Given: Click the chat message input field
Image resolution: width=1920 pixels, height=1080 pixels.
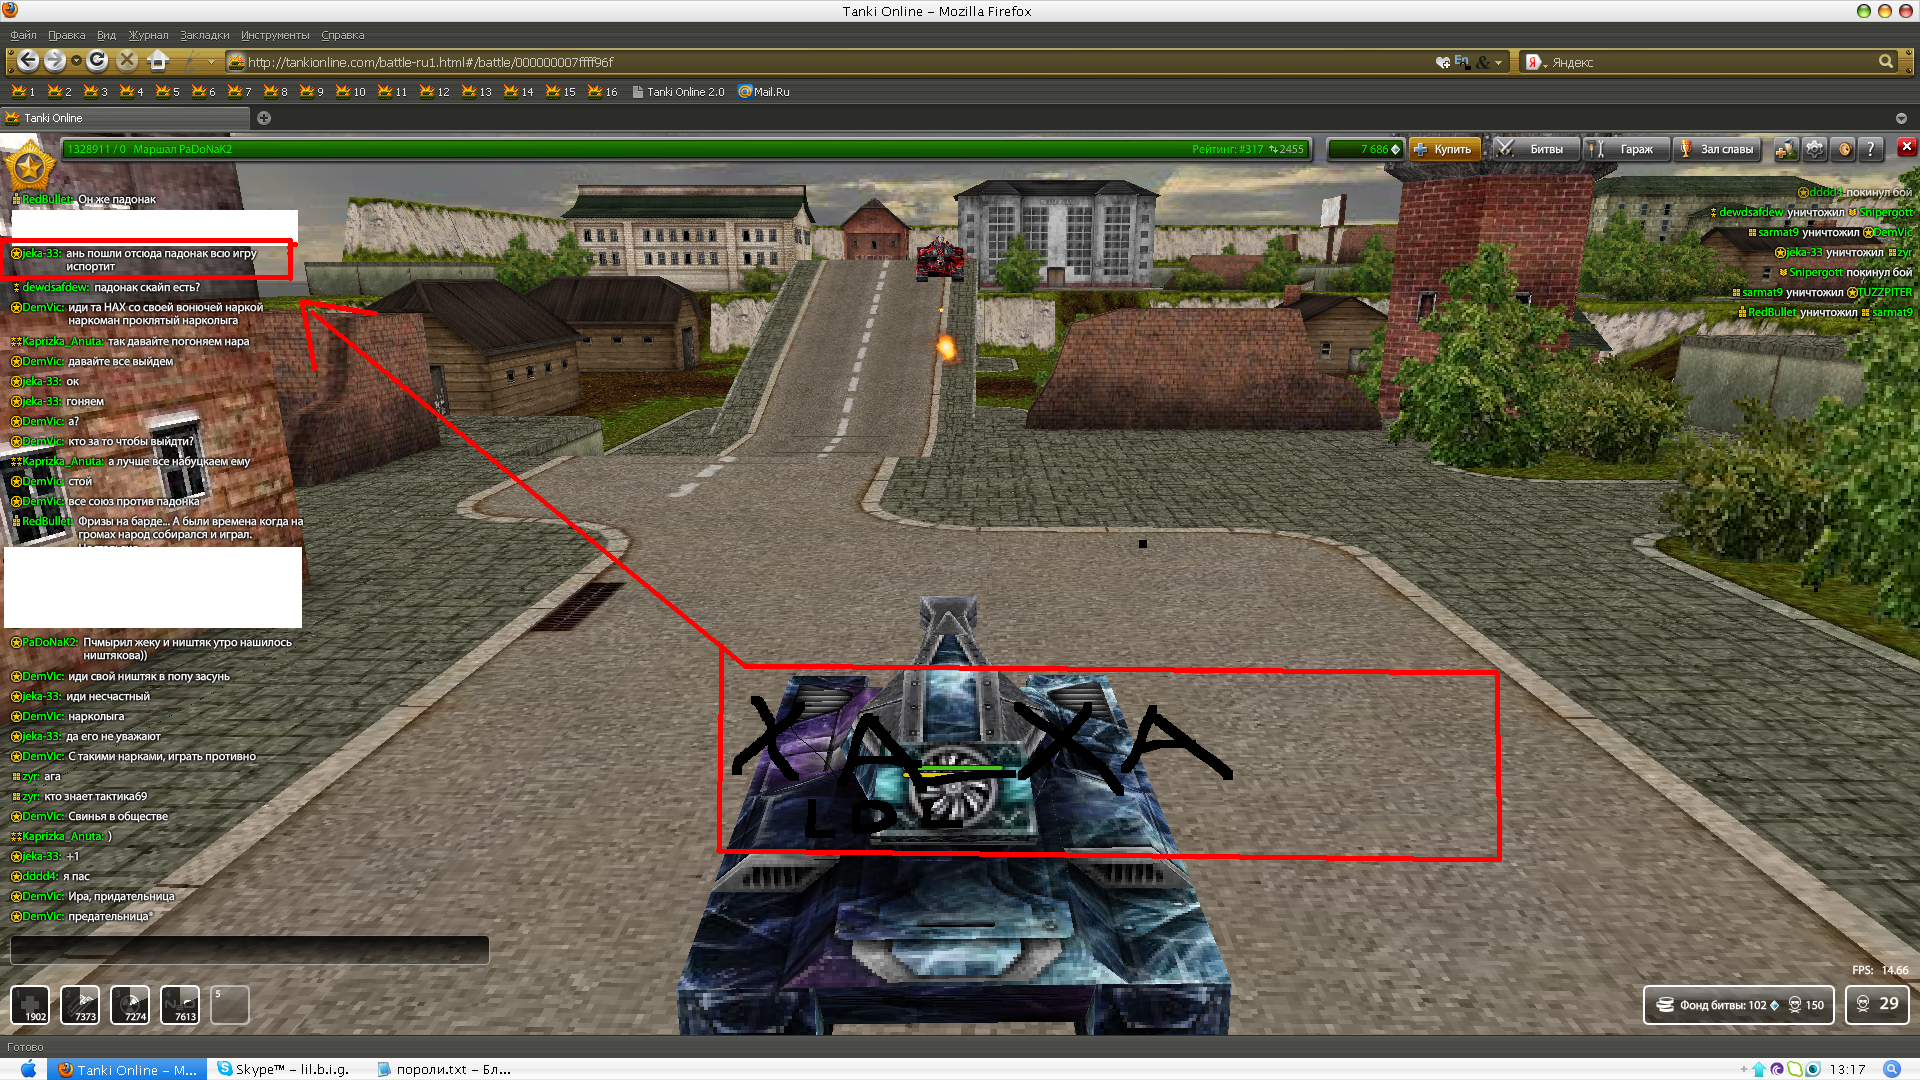Looking at the screenshot, I should coord(249,949).
